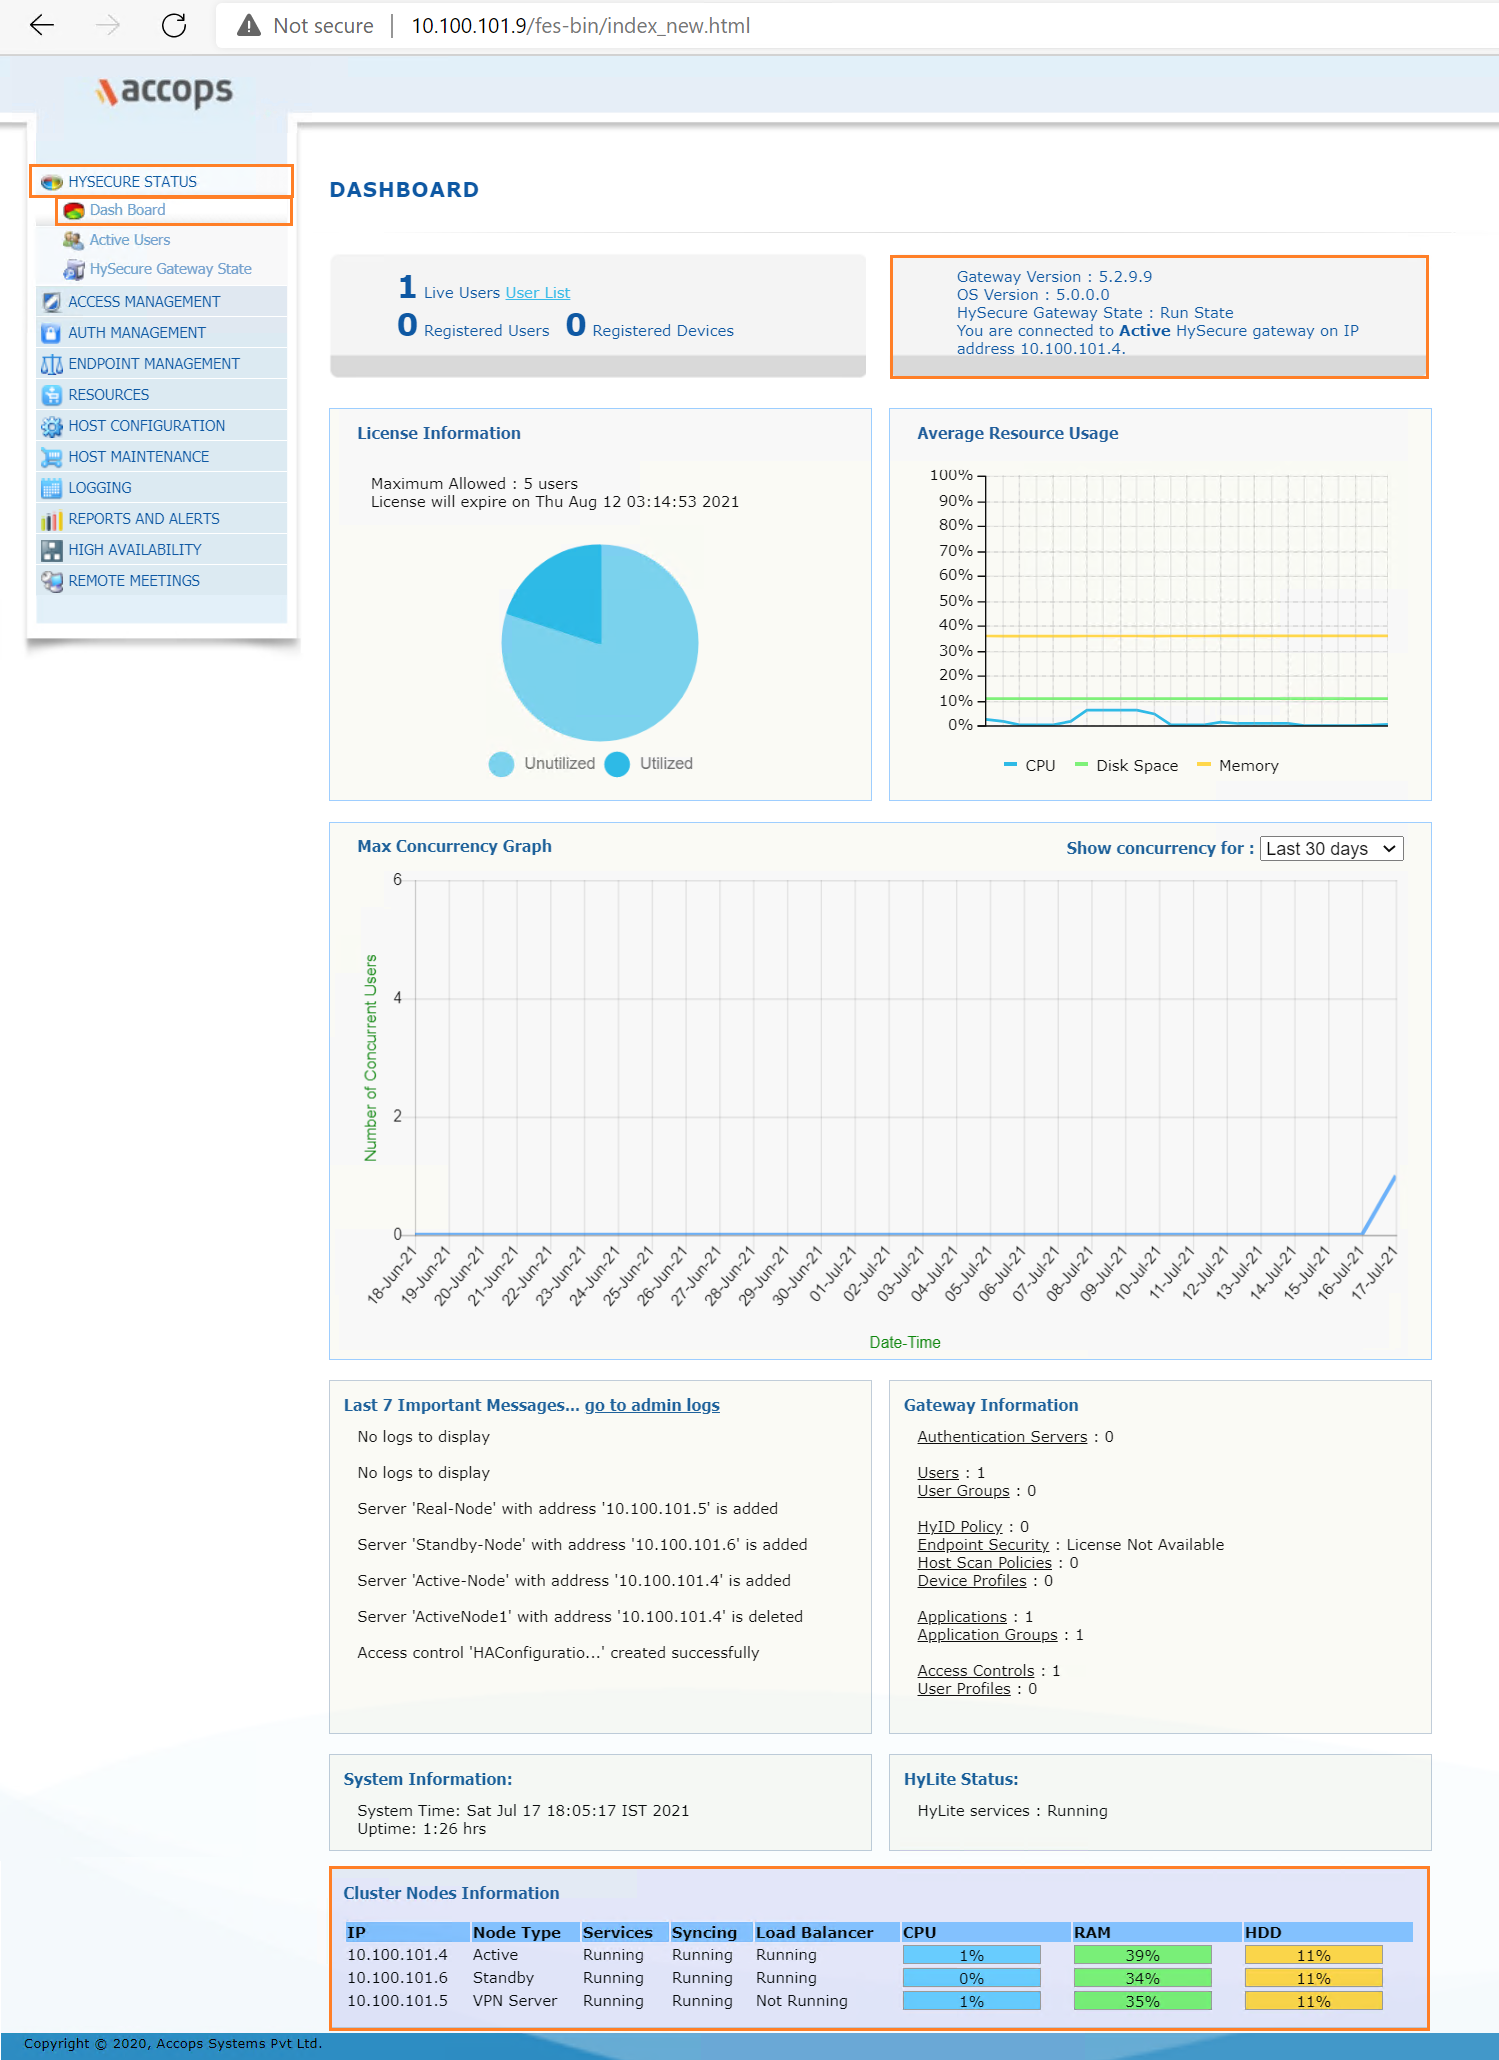1499x2060 pixels.
Task: Click the Access Management icon
Action: 52,302
